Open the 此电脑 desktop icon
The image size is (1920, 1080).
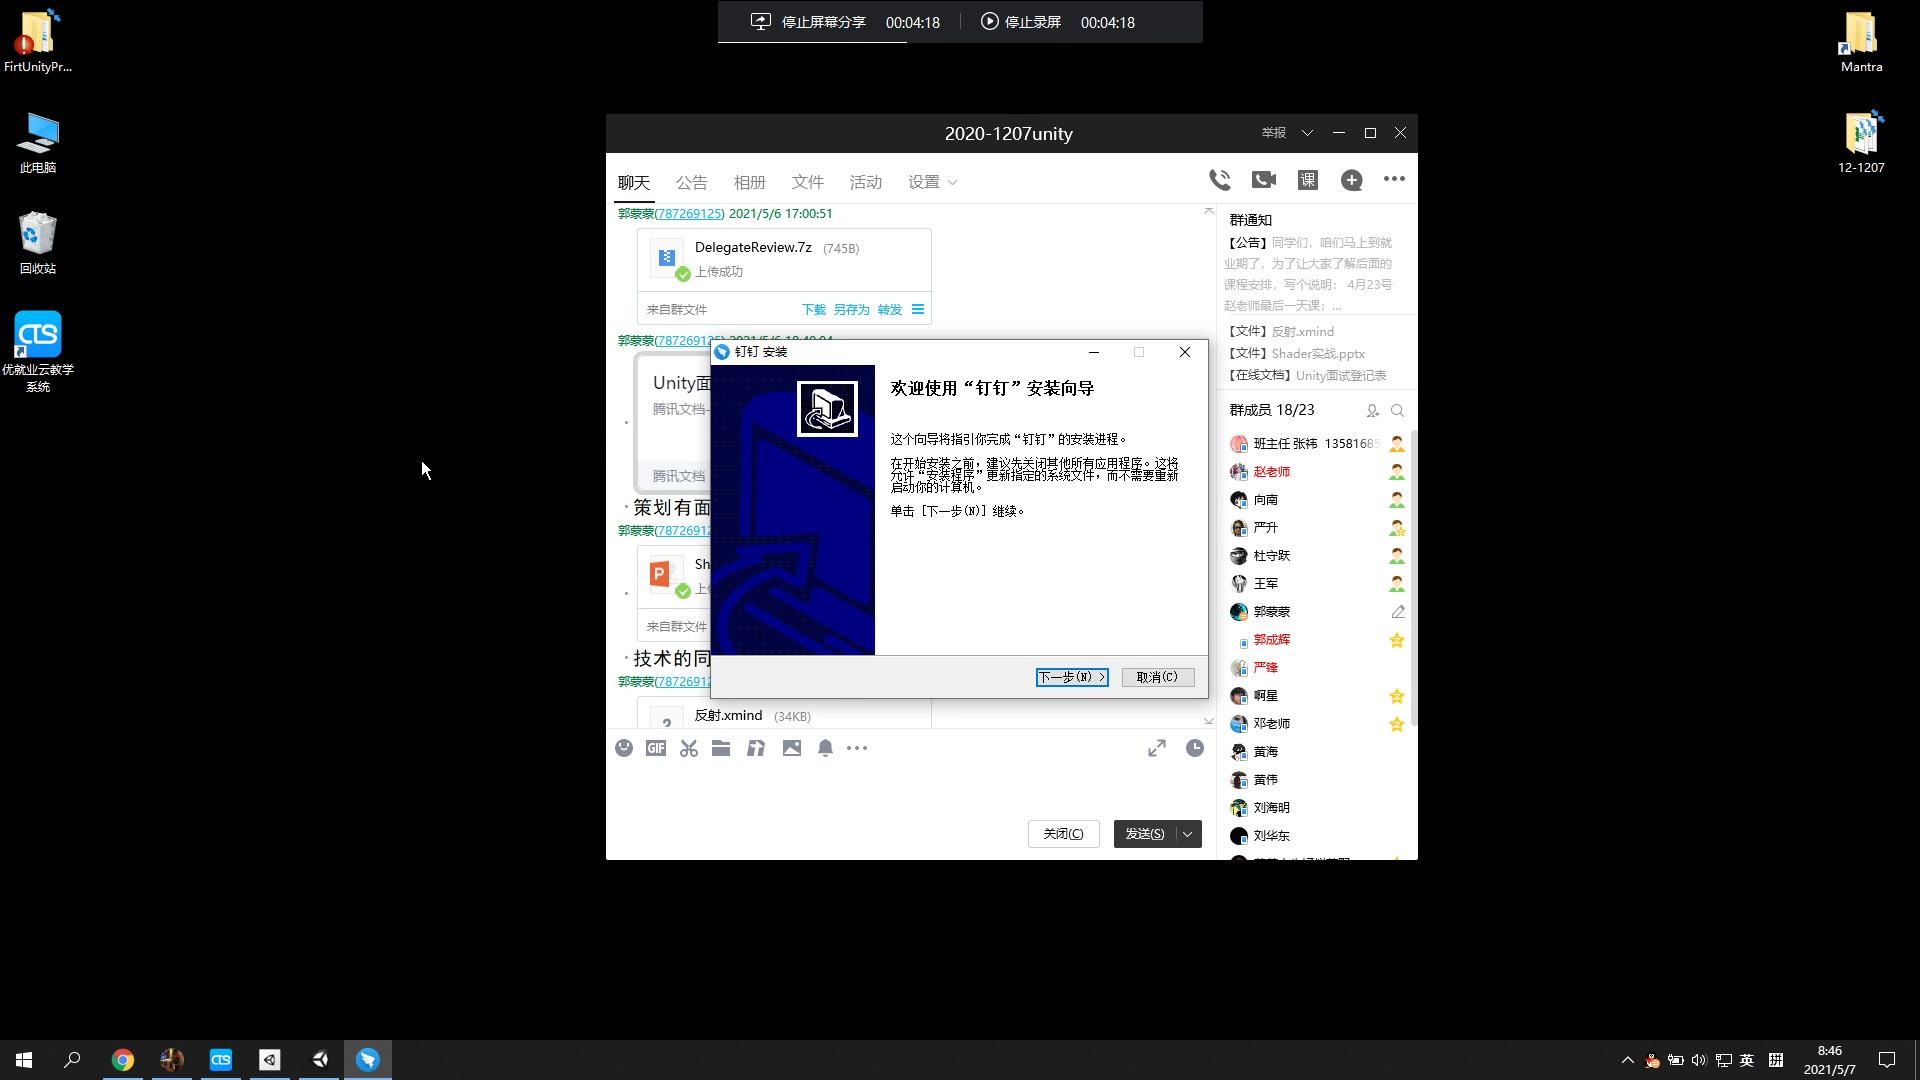(38, 142)
